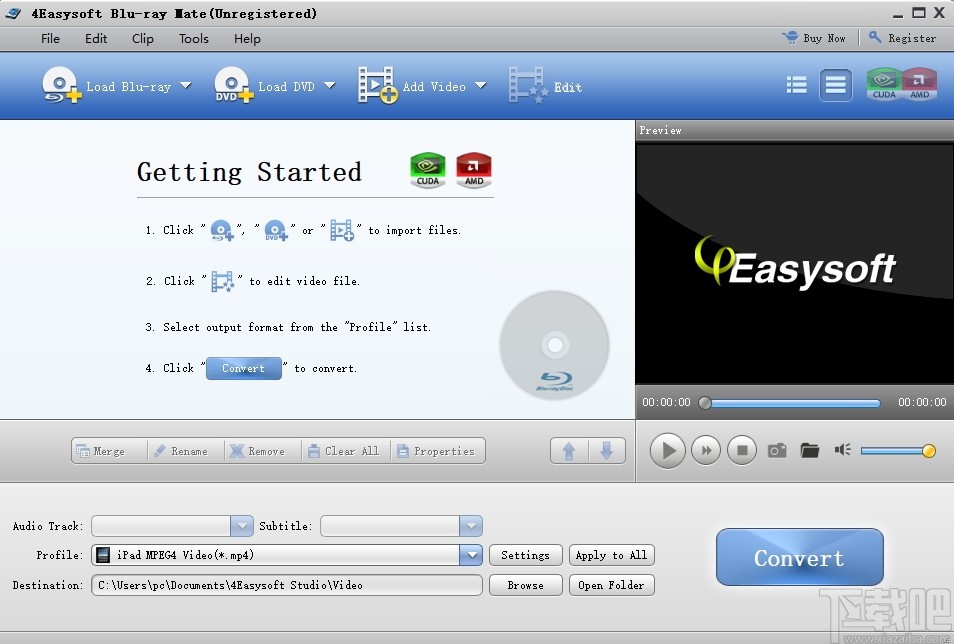Toggle the thumbnail view button
This screenshot has width=954, height=644.
(x=836, y=85)
